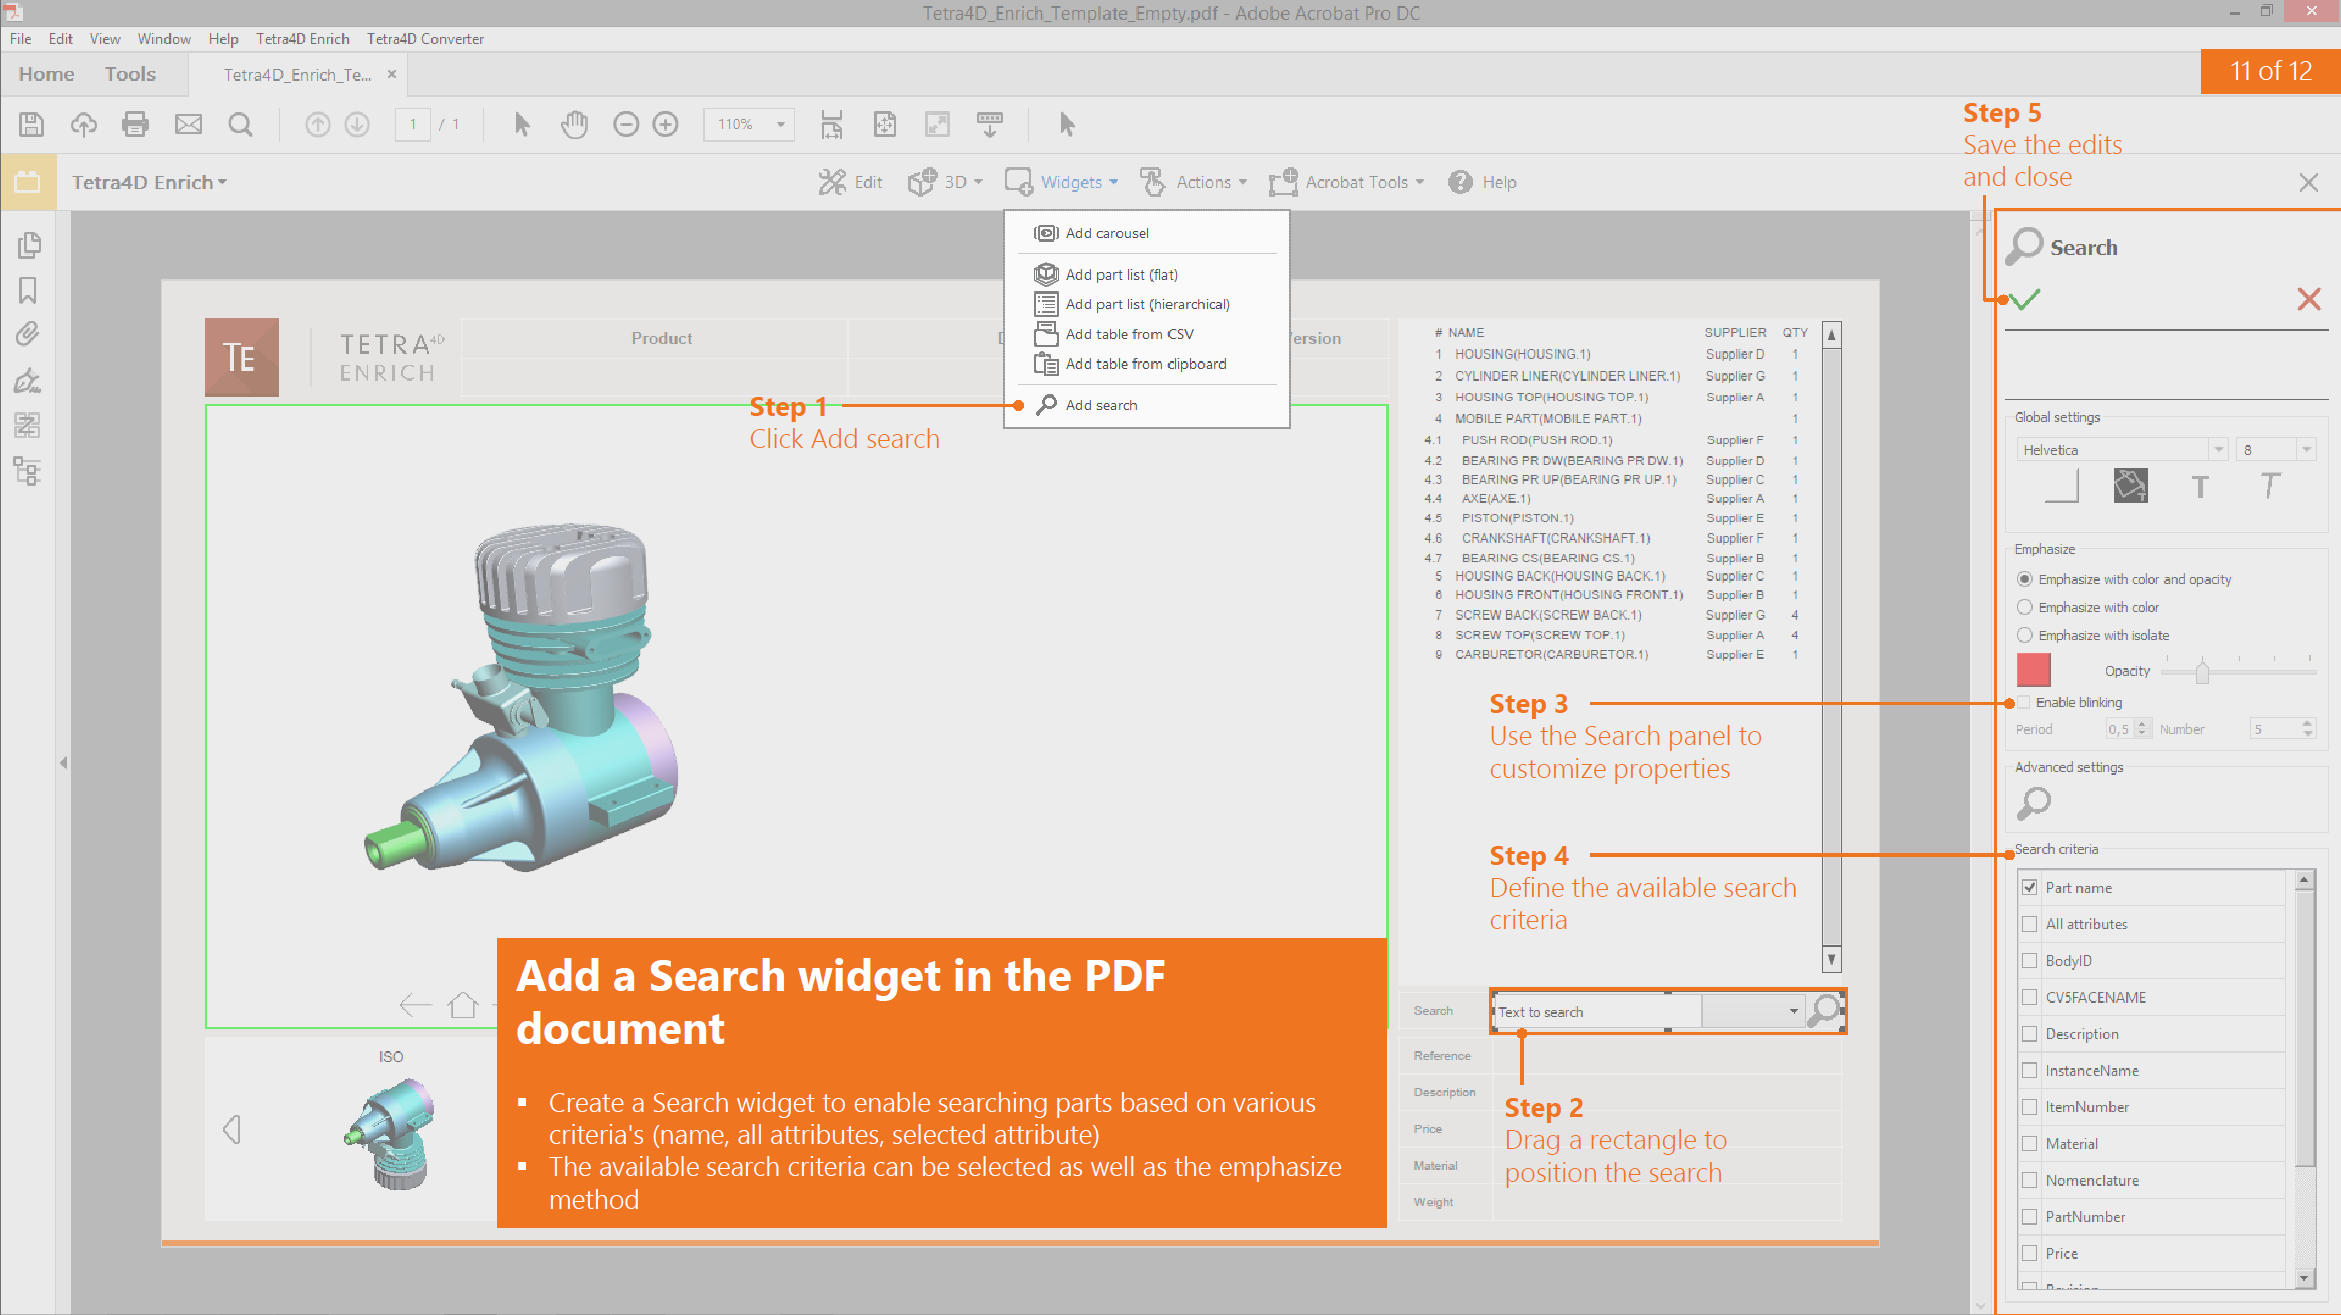Switch to the Tools tab
The width and height of the screenshot is (2341, 1315).
point(130,74)
